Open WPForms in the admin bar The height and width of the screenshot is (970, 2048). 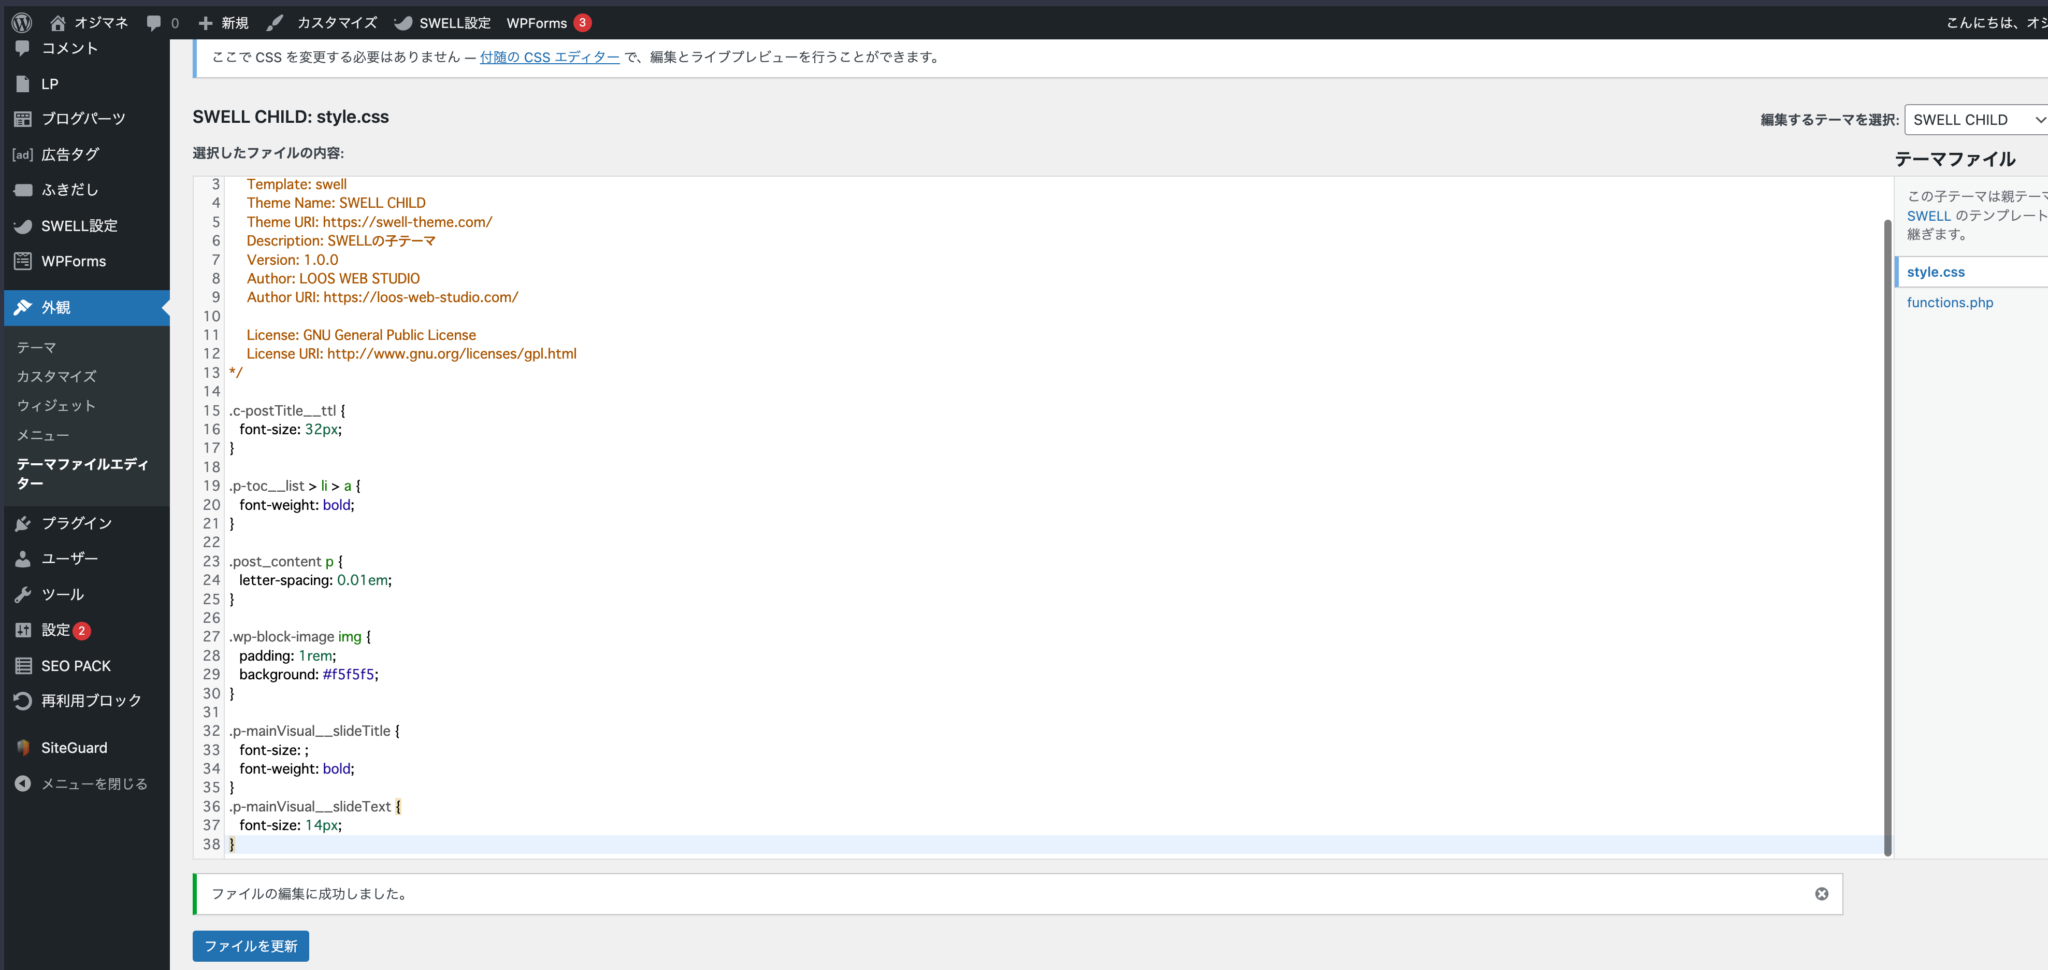click(x=537, y=22)
